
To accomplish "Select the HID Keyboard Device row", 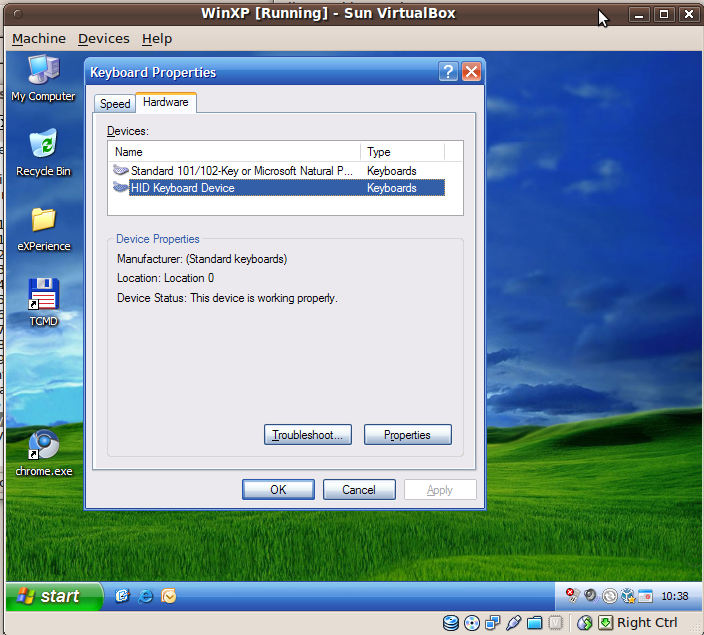I will click(x=278, y=188).
